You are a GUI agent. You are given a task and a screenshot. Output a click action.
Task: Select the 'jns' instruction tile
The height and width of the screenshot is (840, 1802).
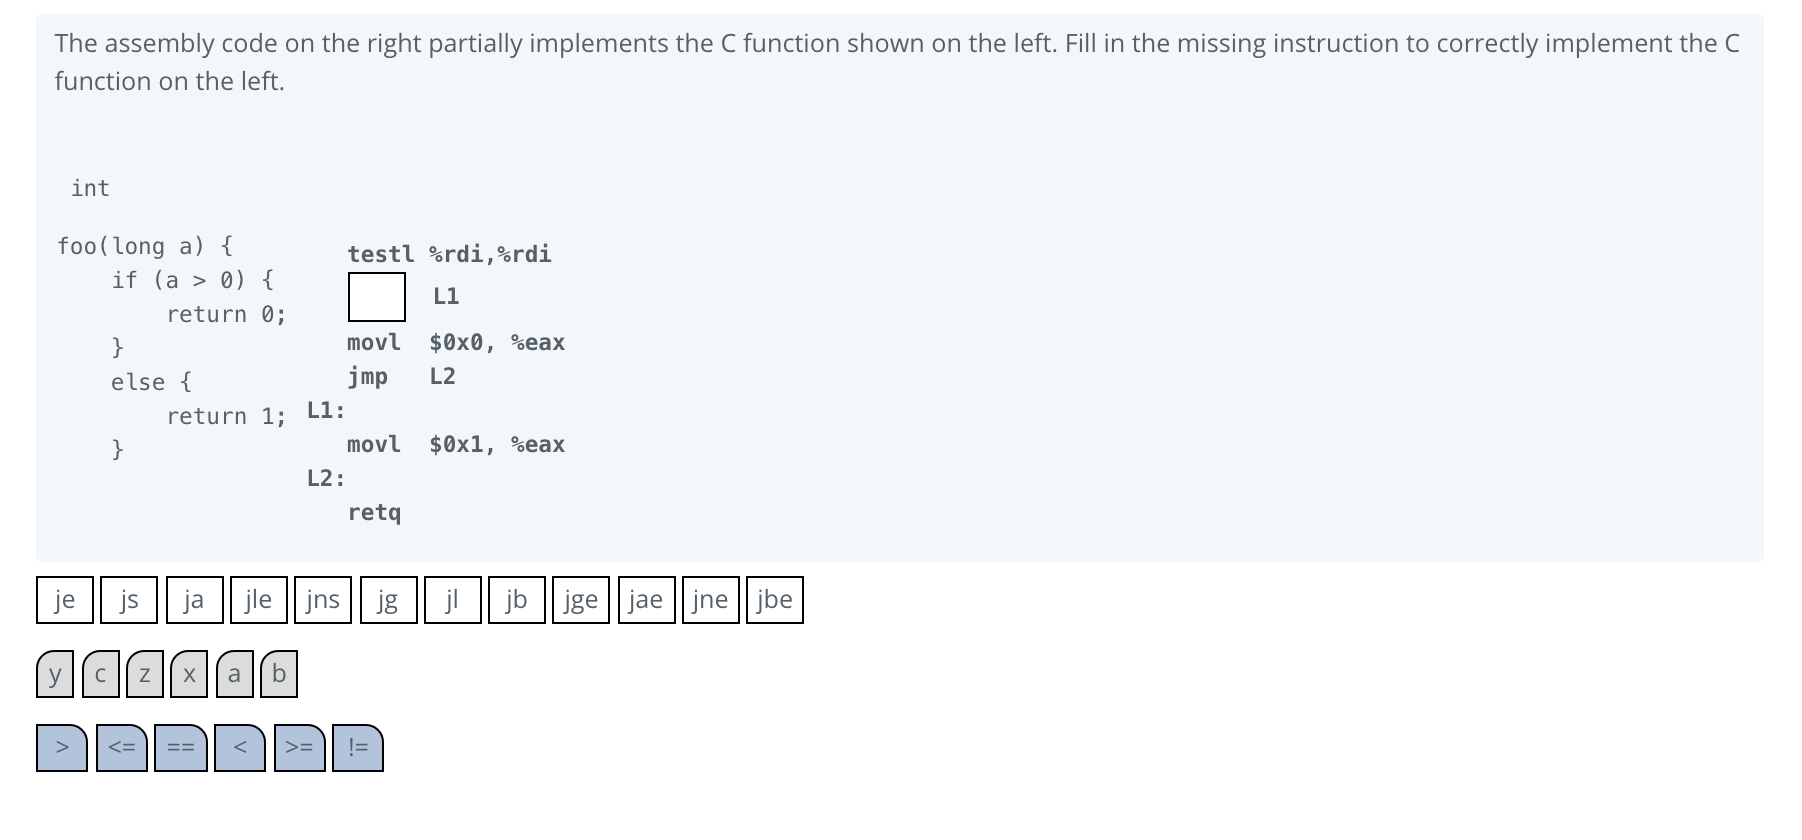[x=323, y=600]
